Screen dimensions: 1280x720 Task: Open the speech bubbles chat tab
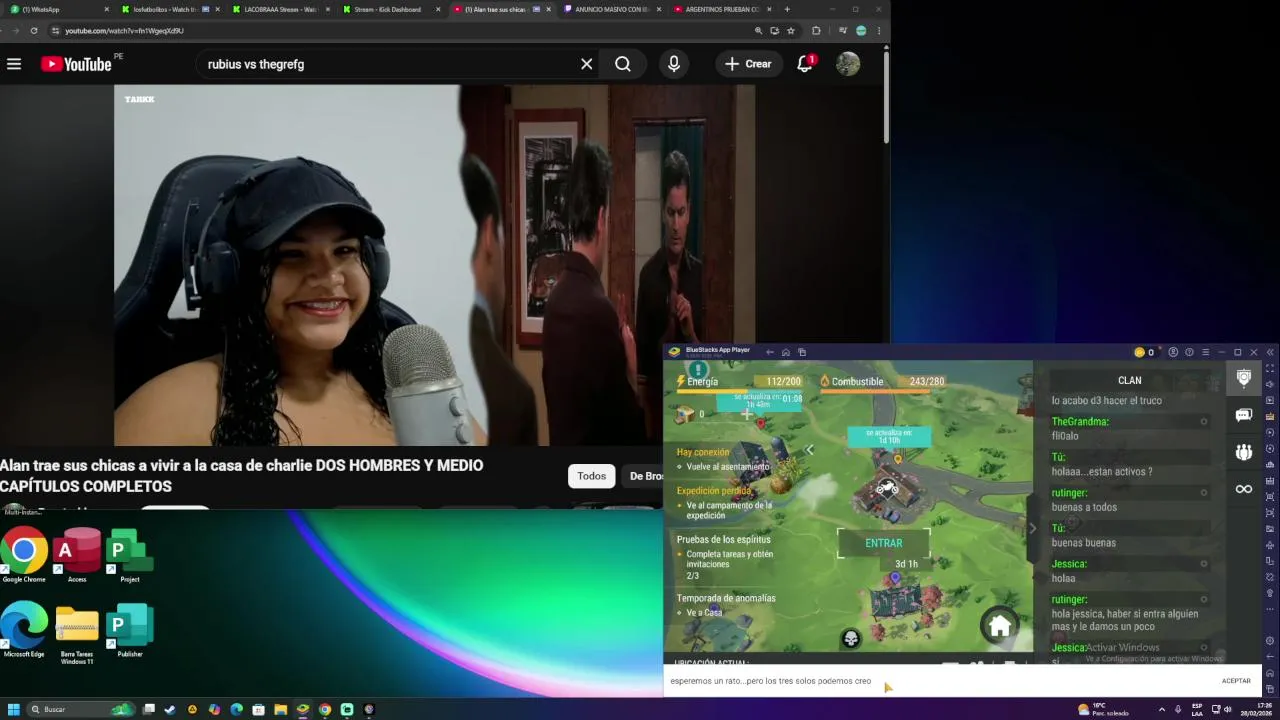[x=1243, y=415]
